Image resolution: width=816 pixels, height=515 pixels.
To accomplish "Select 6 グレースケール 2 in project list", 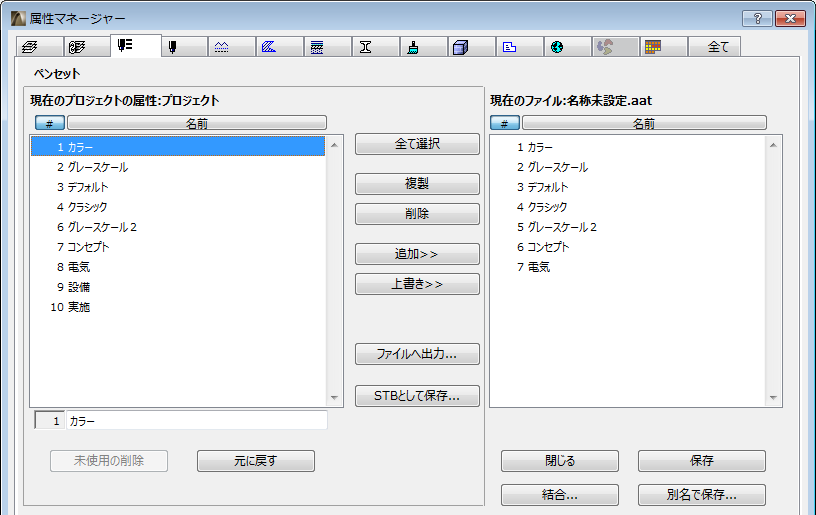I will tap(178, 227).
